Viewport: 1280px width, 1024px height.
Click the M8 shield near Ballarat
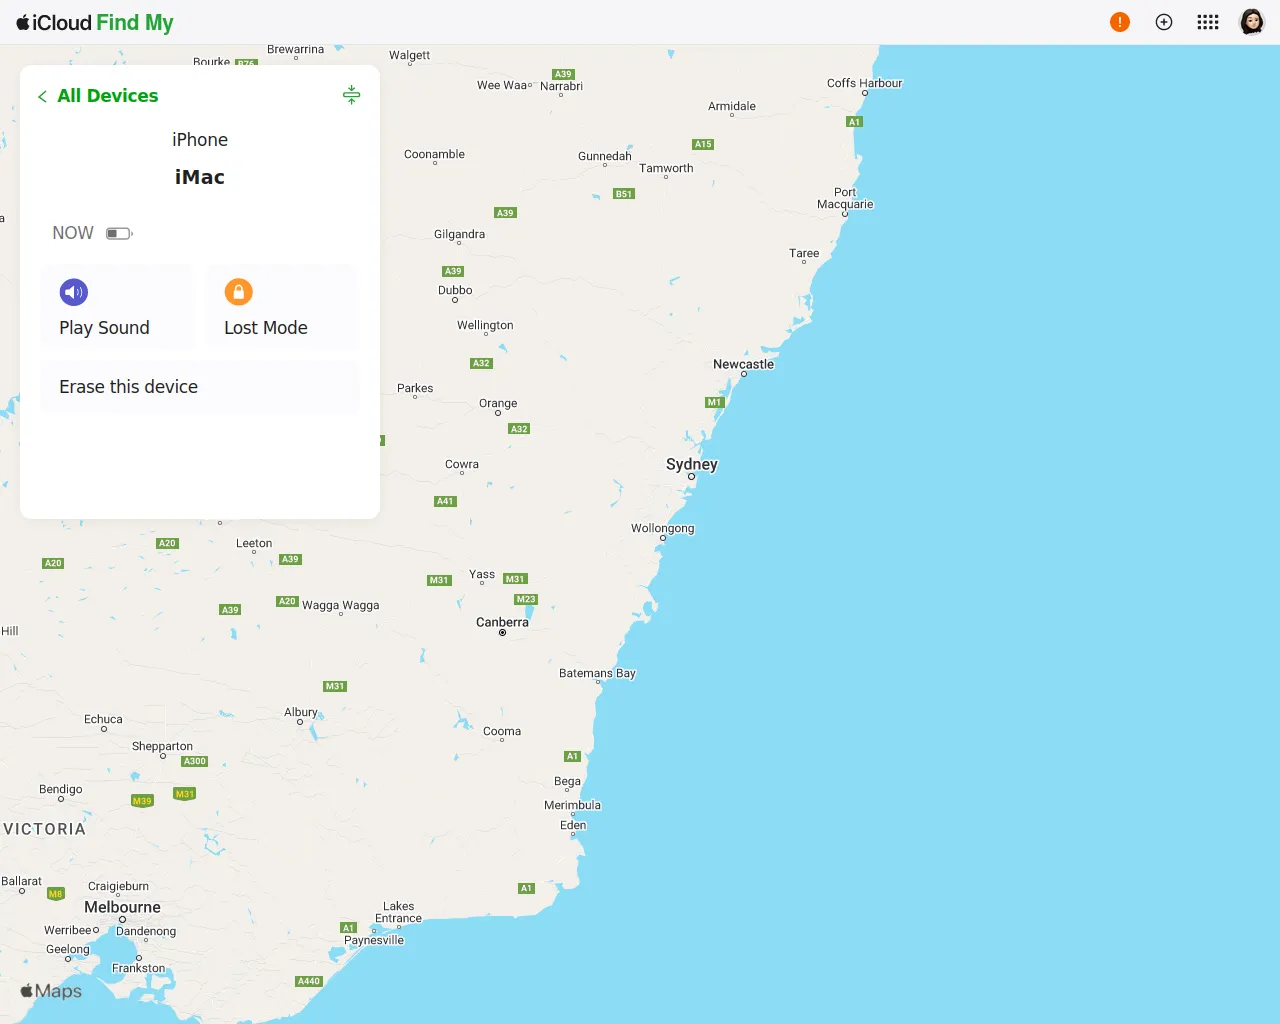pos(56,894)
